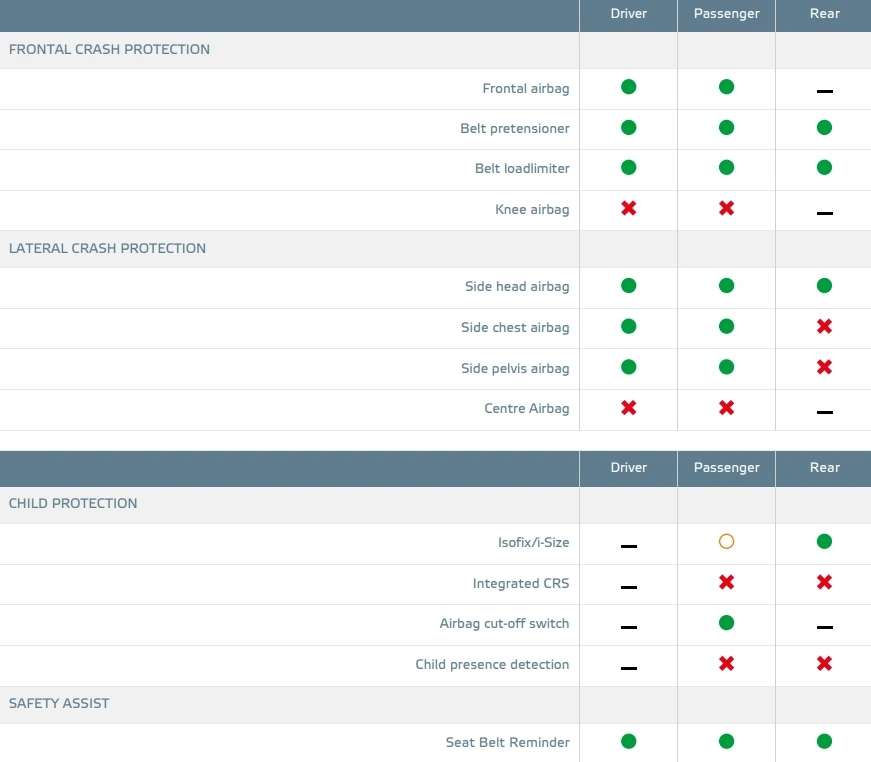Click the green dot for Driver Frontal airbag
Screen dimensions: 871x762
(x=628, y=87)
